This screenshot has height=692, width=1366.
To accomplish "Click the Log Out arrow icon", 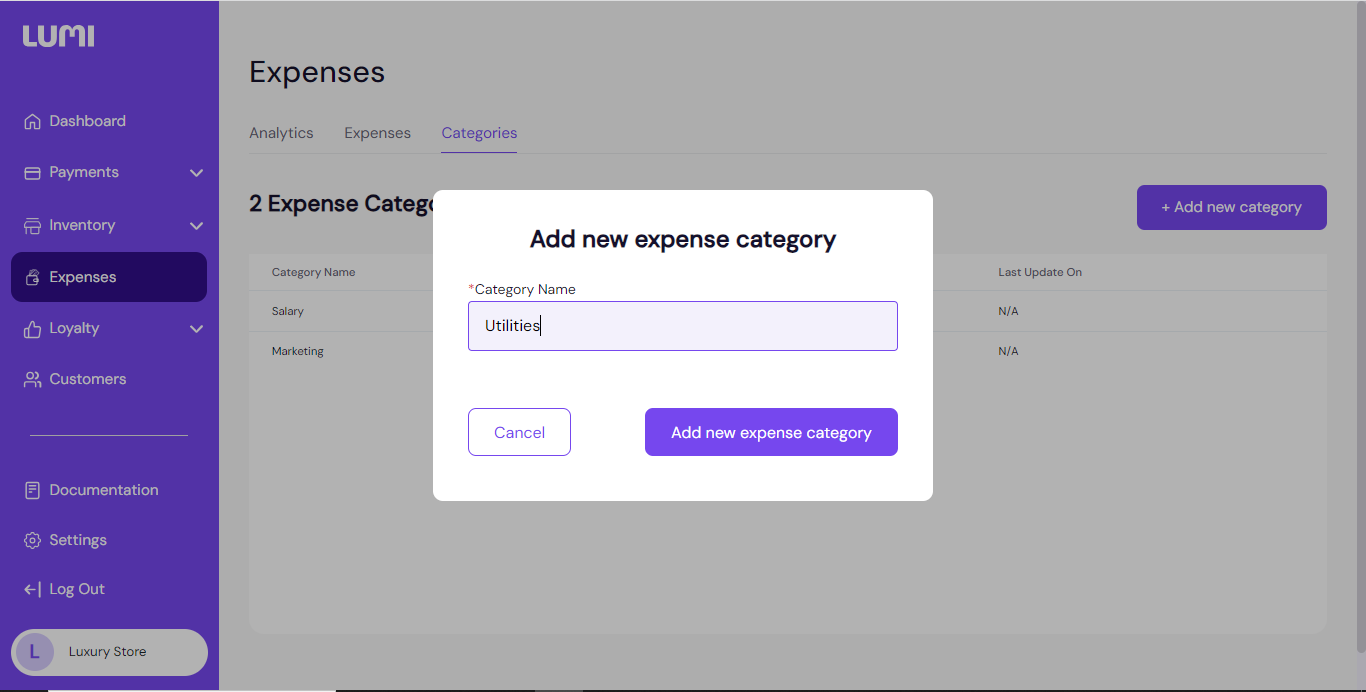I will pos(32,590).
